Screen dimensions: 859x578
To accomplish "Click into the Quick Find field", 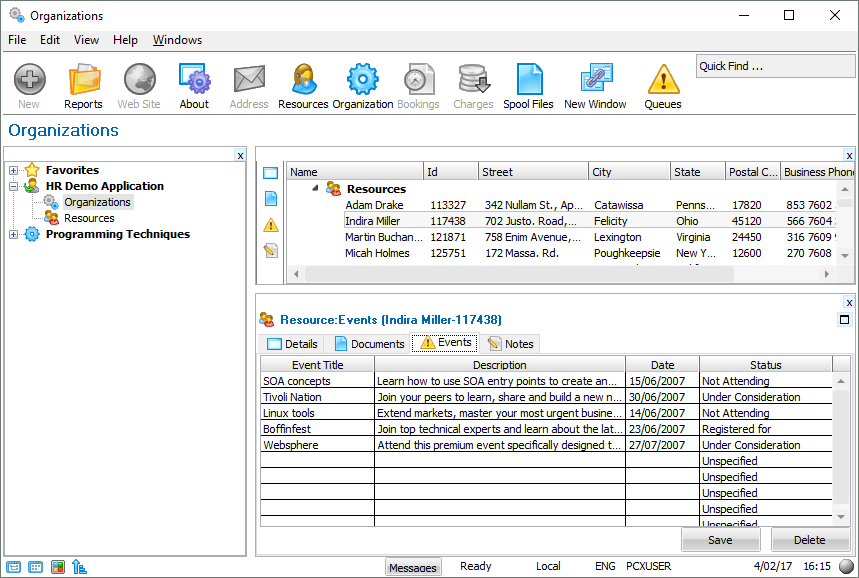I will 775,66.
